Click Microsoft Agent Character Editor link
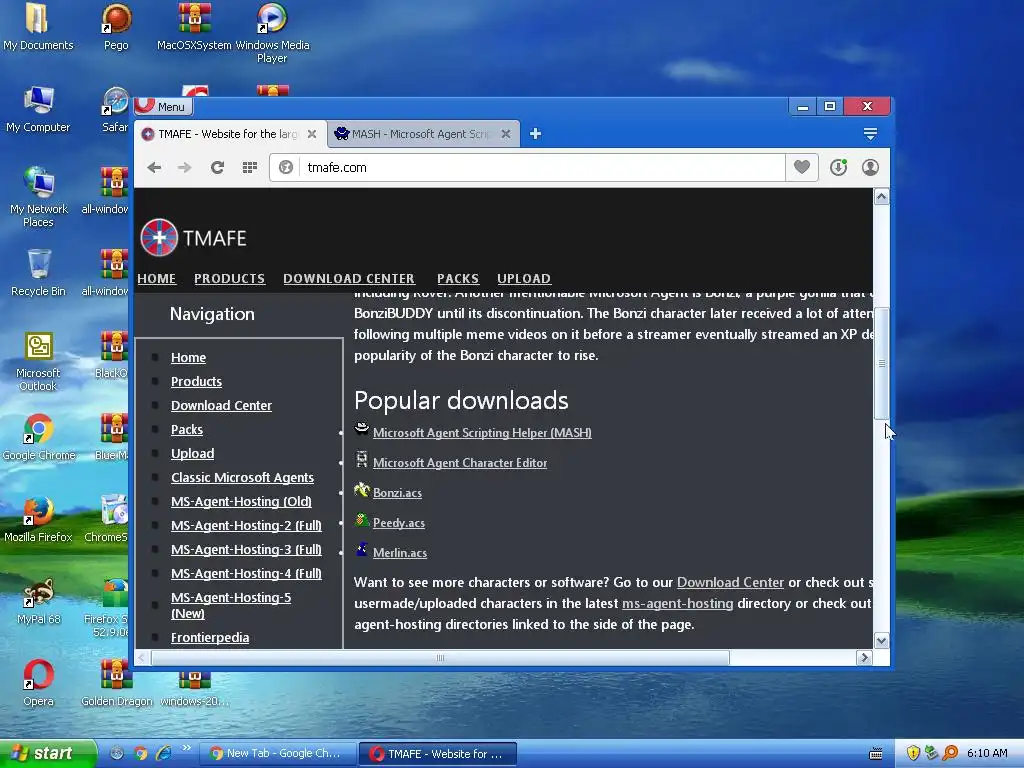Screen dimensions: 1024x768 460,463
